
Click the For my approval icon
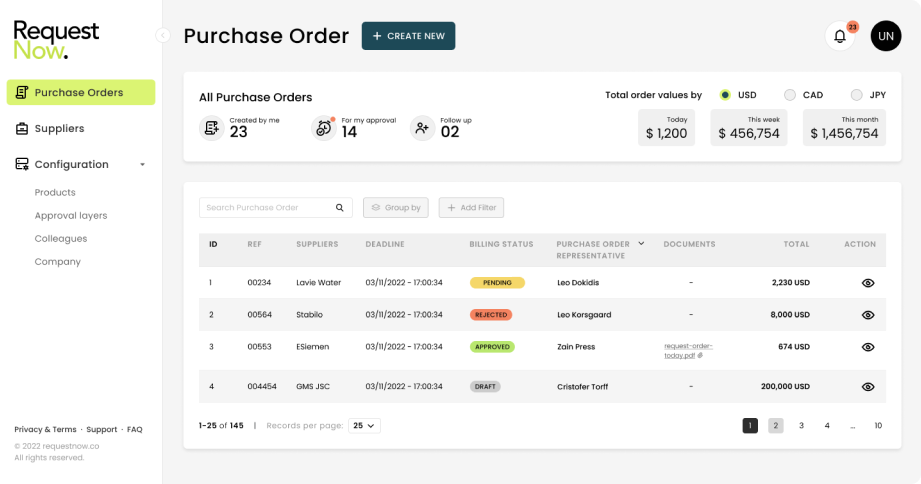(324, 127)
